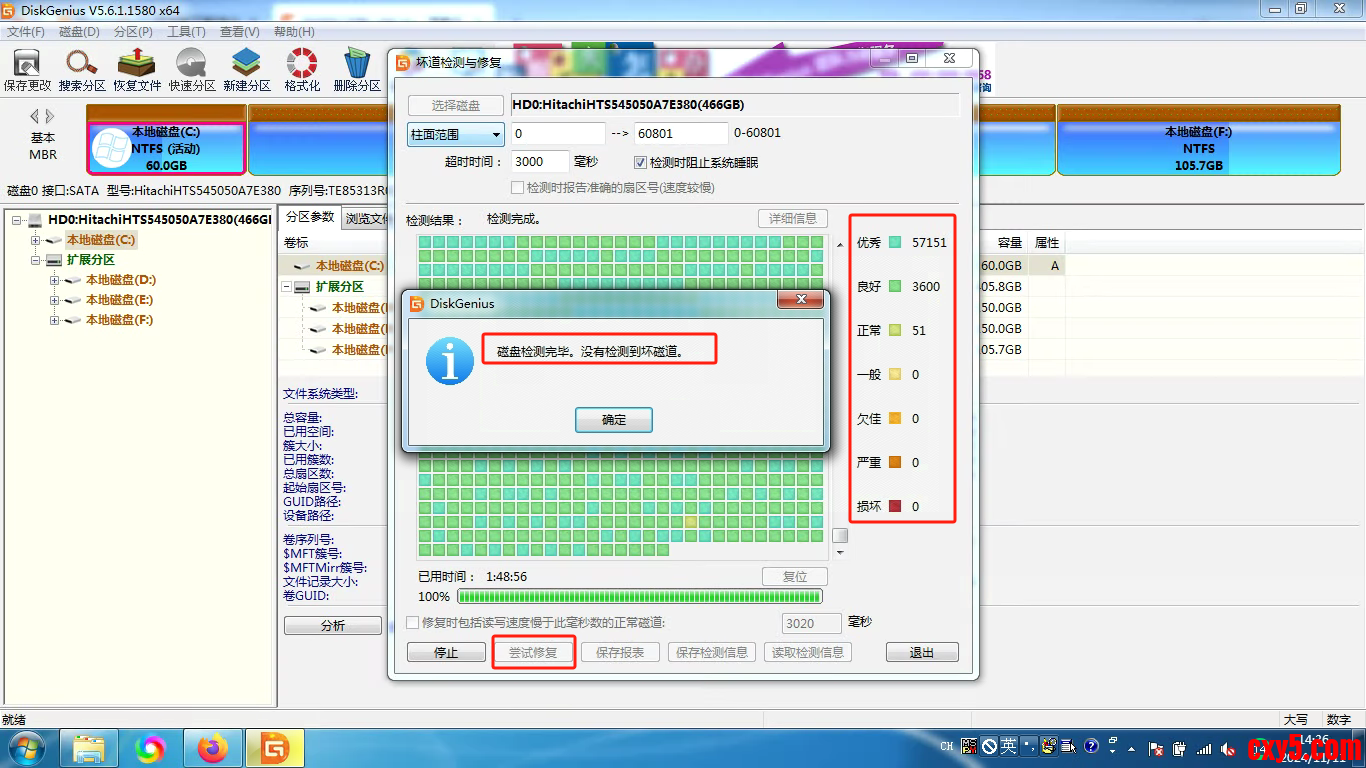Enable 检测时报告准确的扇区号 checkbox

(517, 187)
